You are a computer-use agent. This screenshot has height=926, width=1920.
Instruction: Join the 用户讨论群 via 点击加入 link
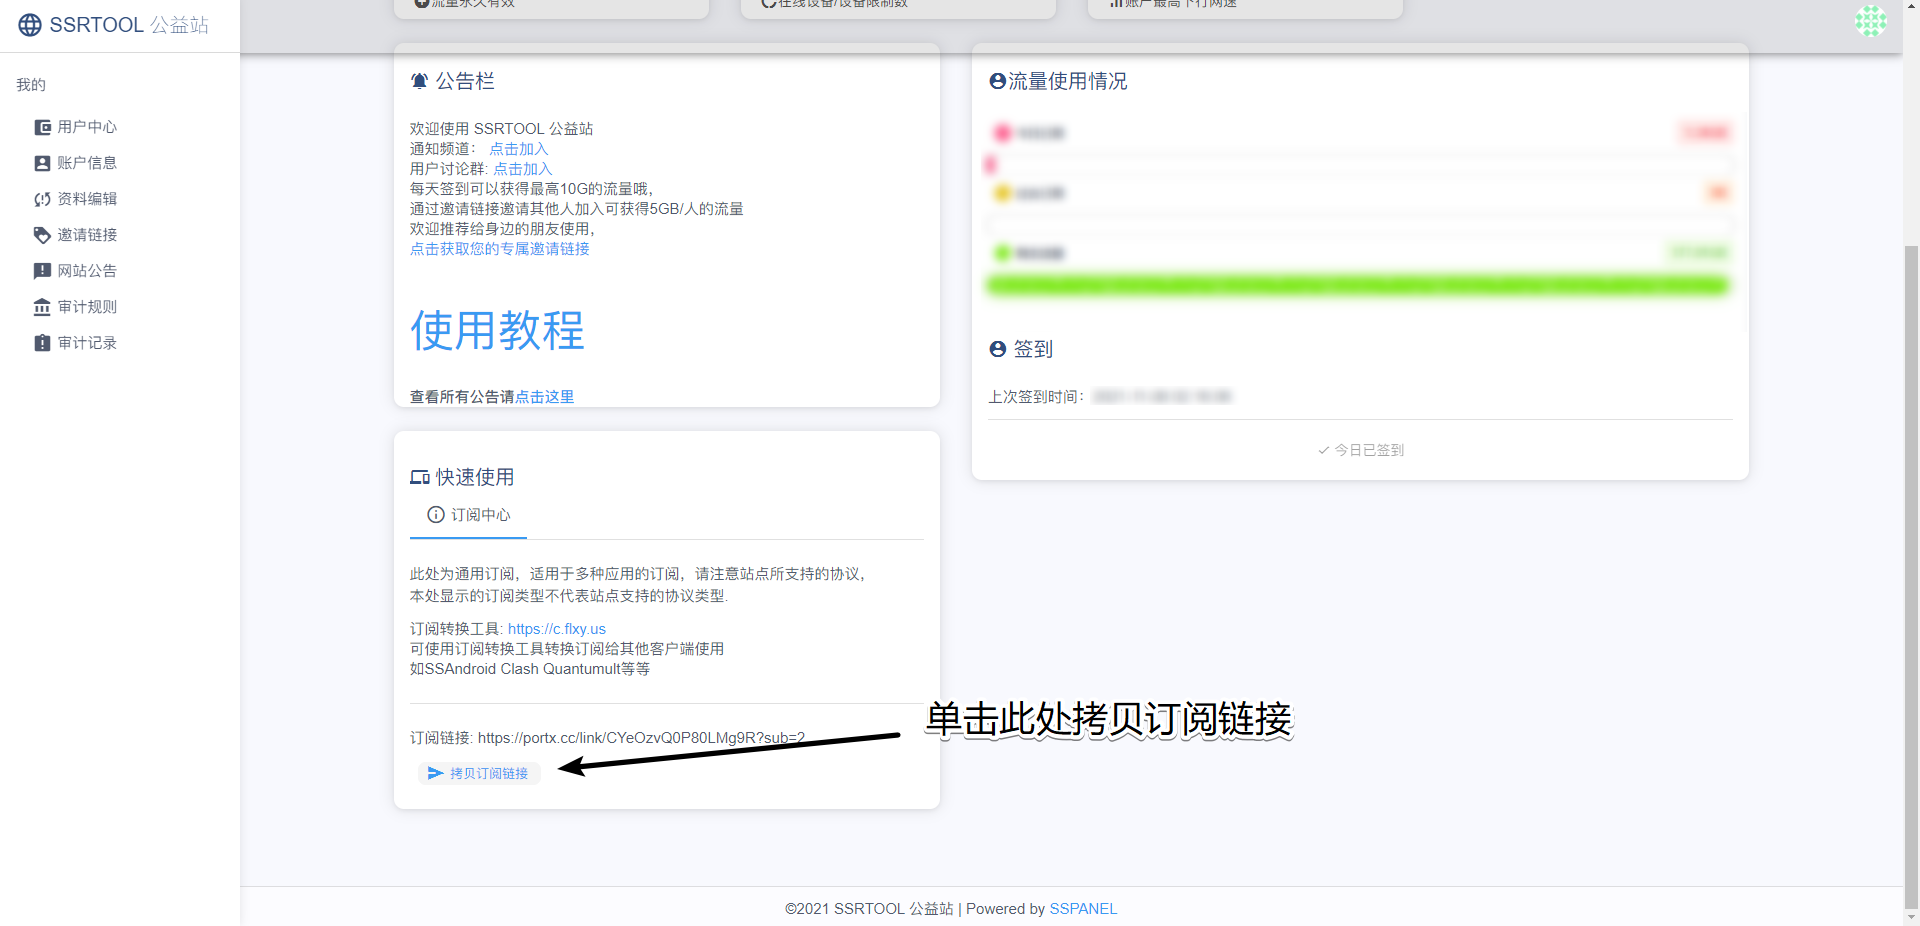pyautogui.click(x=522, y=169)
